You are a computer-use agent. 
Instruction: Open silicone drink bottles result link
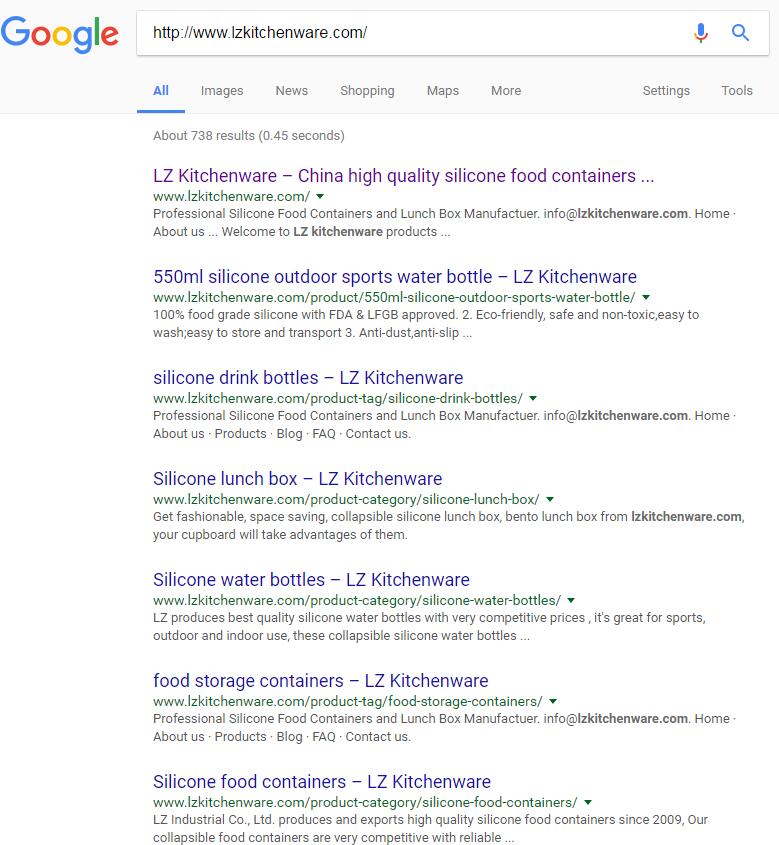(308, 378)
